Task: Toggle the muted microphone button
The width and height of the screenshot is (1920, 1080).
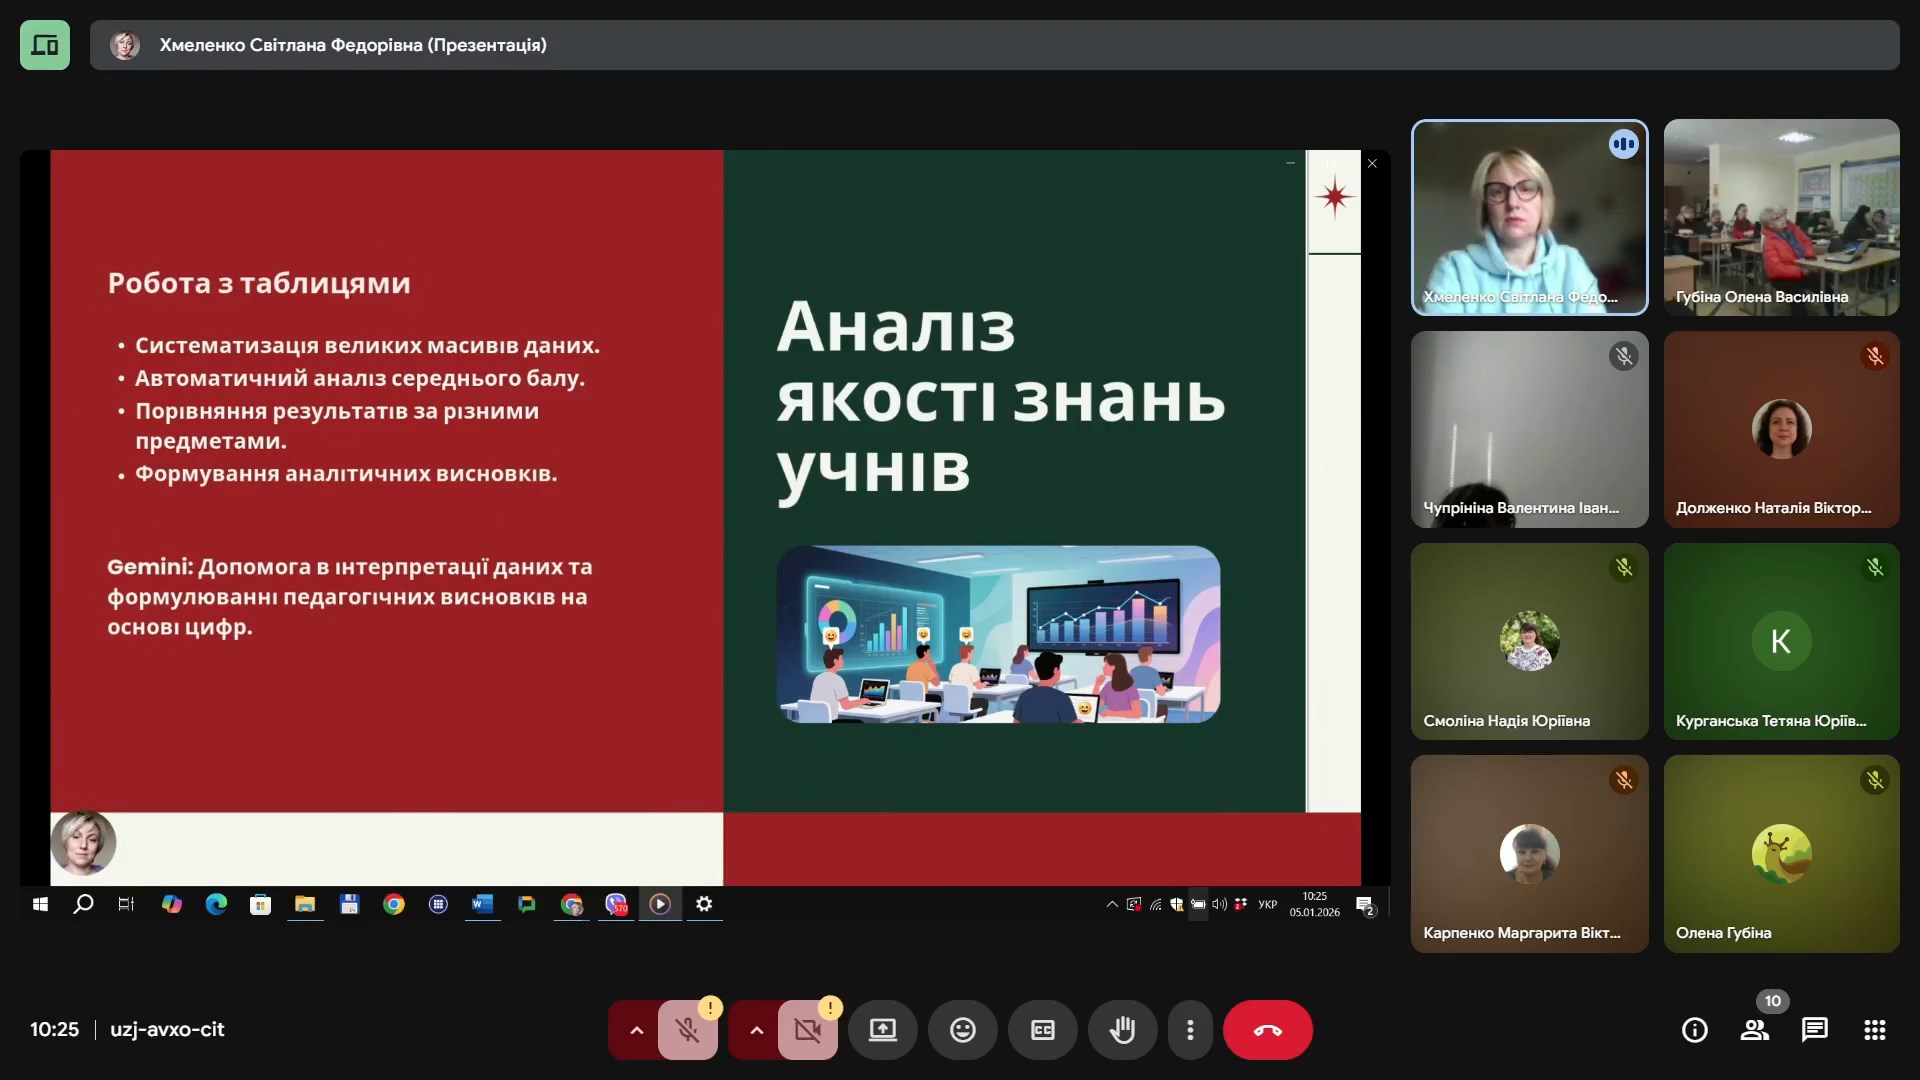Action: [x=687, y=1030]
